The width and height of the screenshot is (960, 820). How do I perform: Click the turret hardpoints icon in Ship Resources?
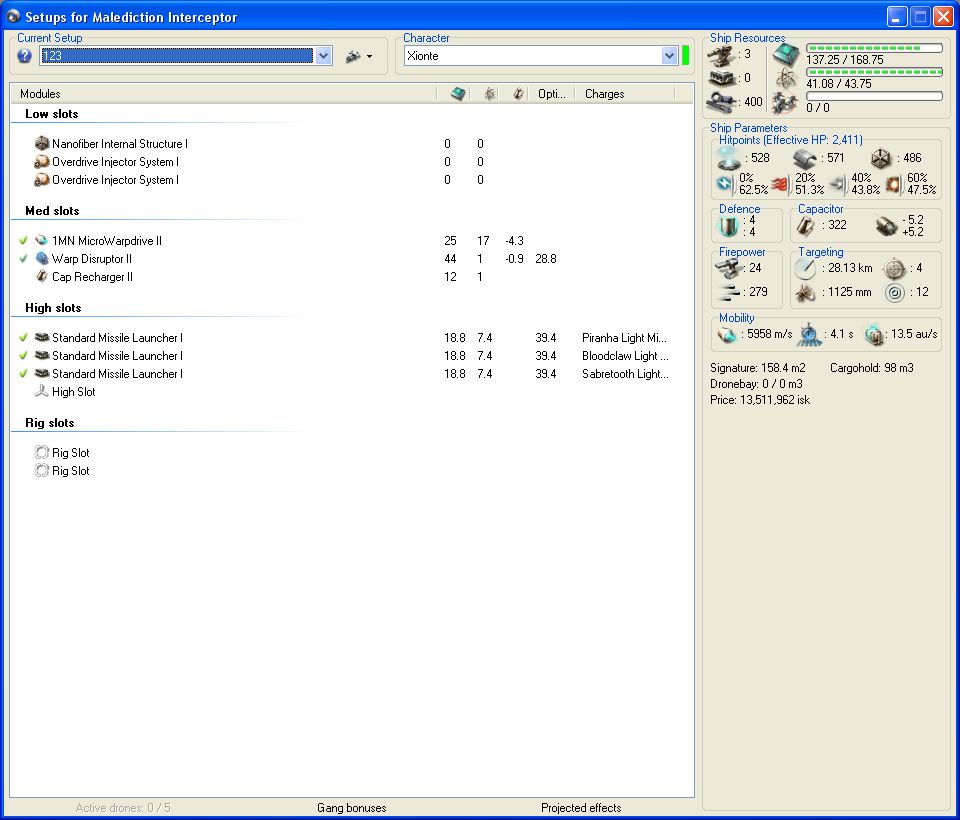(x=722, y=55)
